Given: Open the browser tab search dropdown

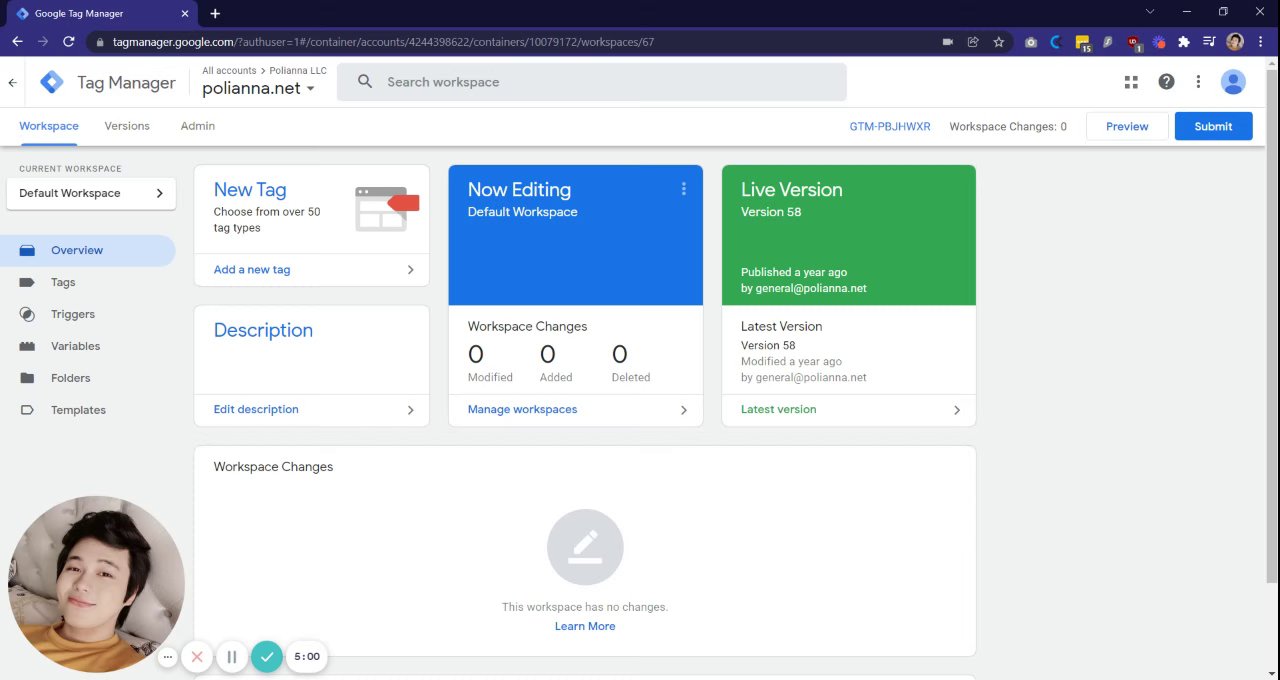Looking at the screenshot, I should click(1150, 12).
